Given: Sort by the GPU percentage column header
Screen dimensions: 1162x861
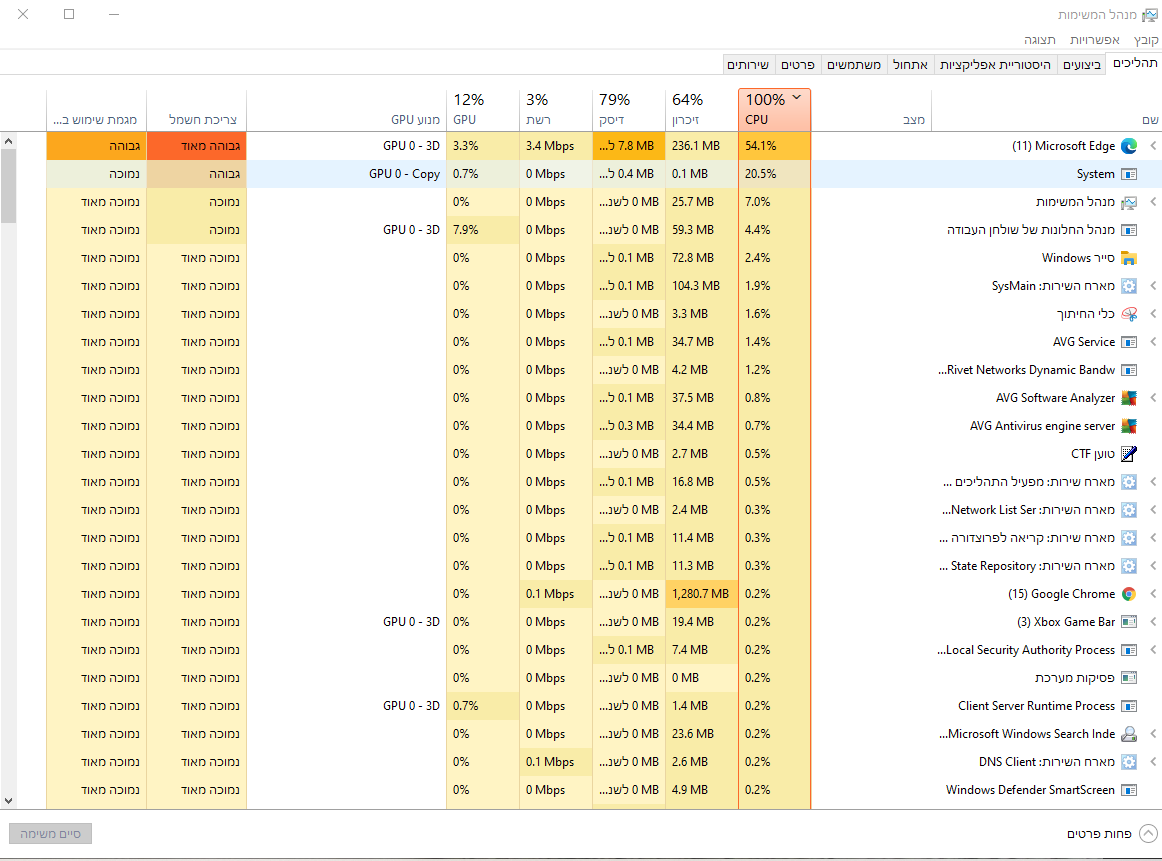Looking at the screenshot, I should click(483, 110).
